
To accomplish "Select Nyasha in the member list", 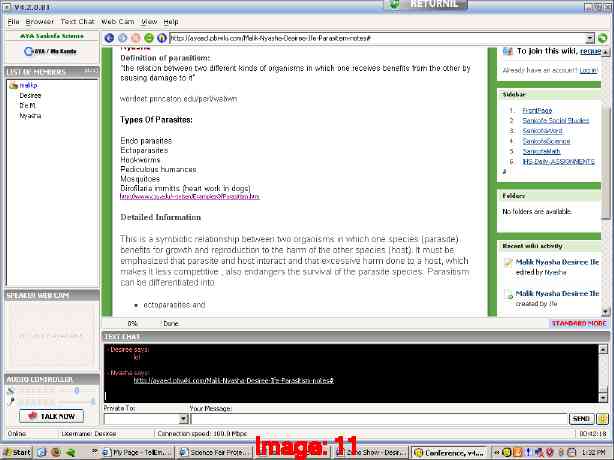I will pos(30,116).
